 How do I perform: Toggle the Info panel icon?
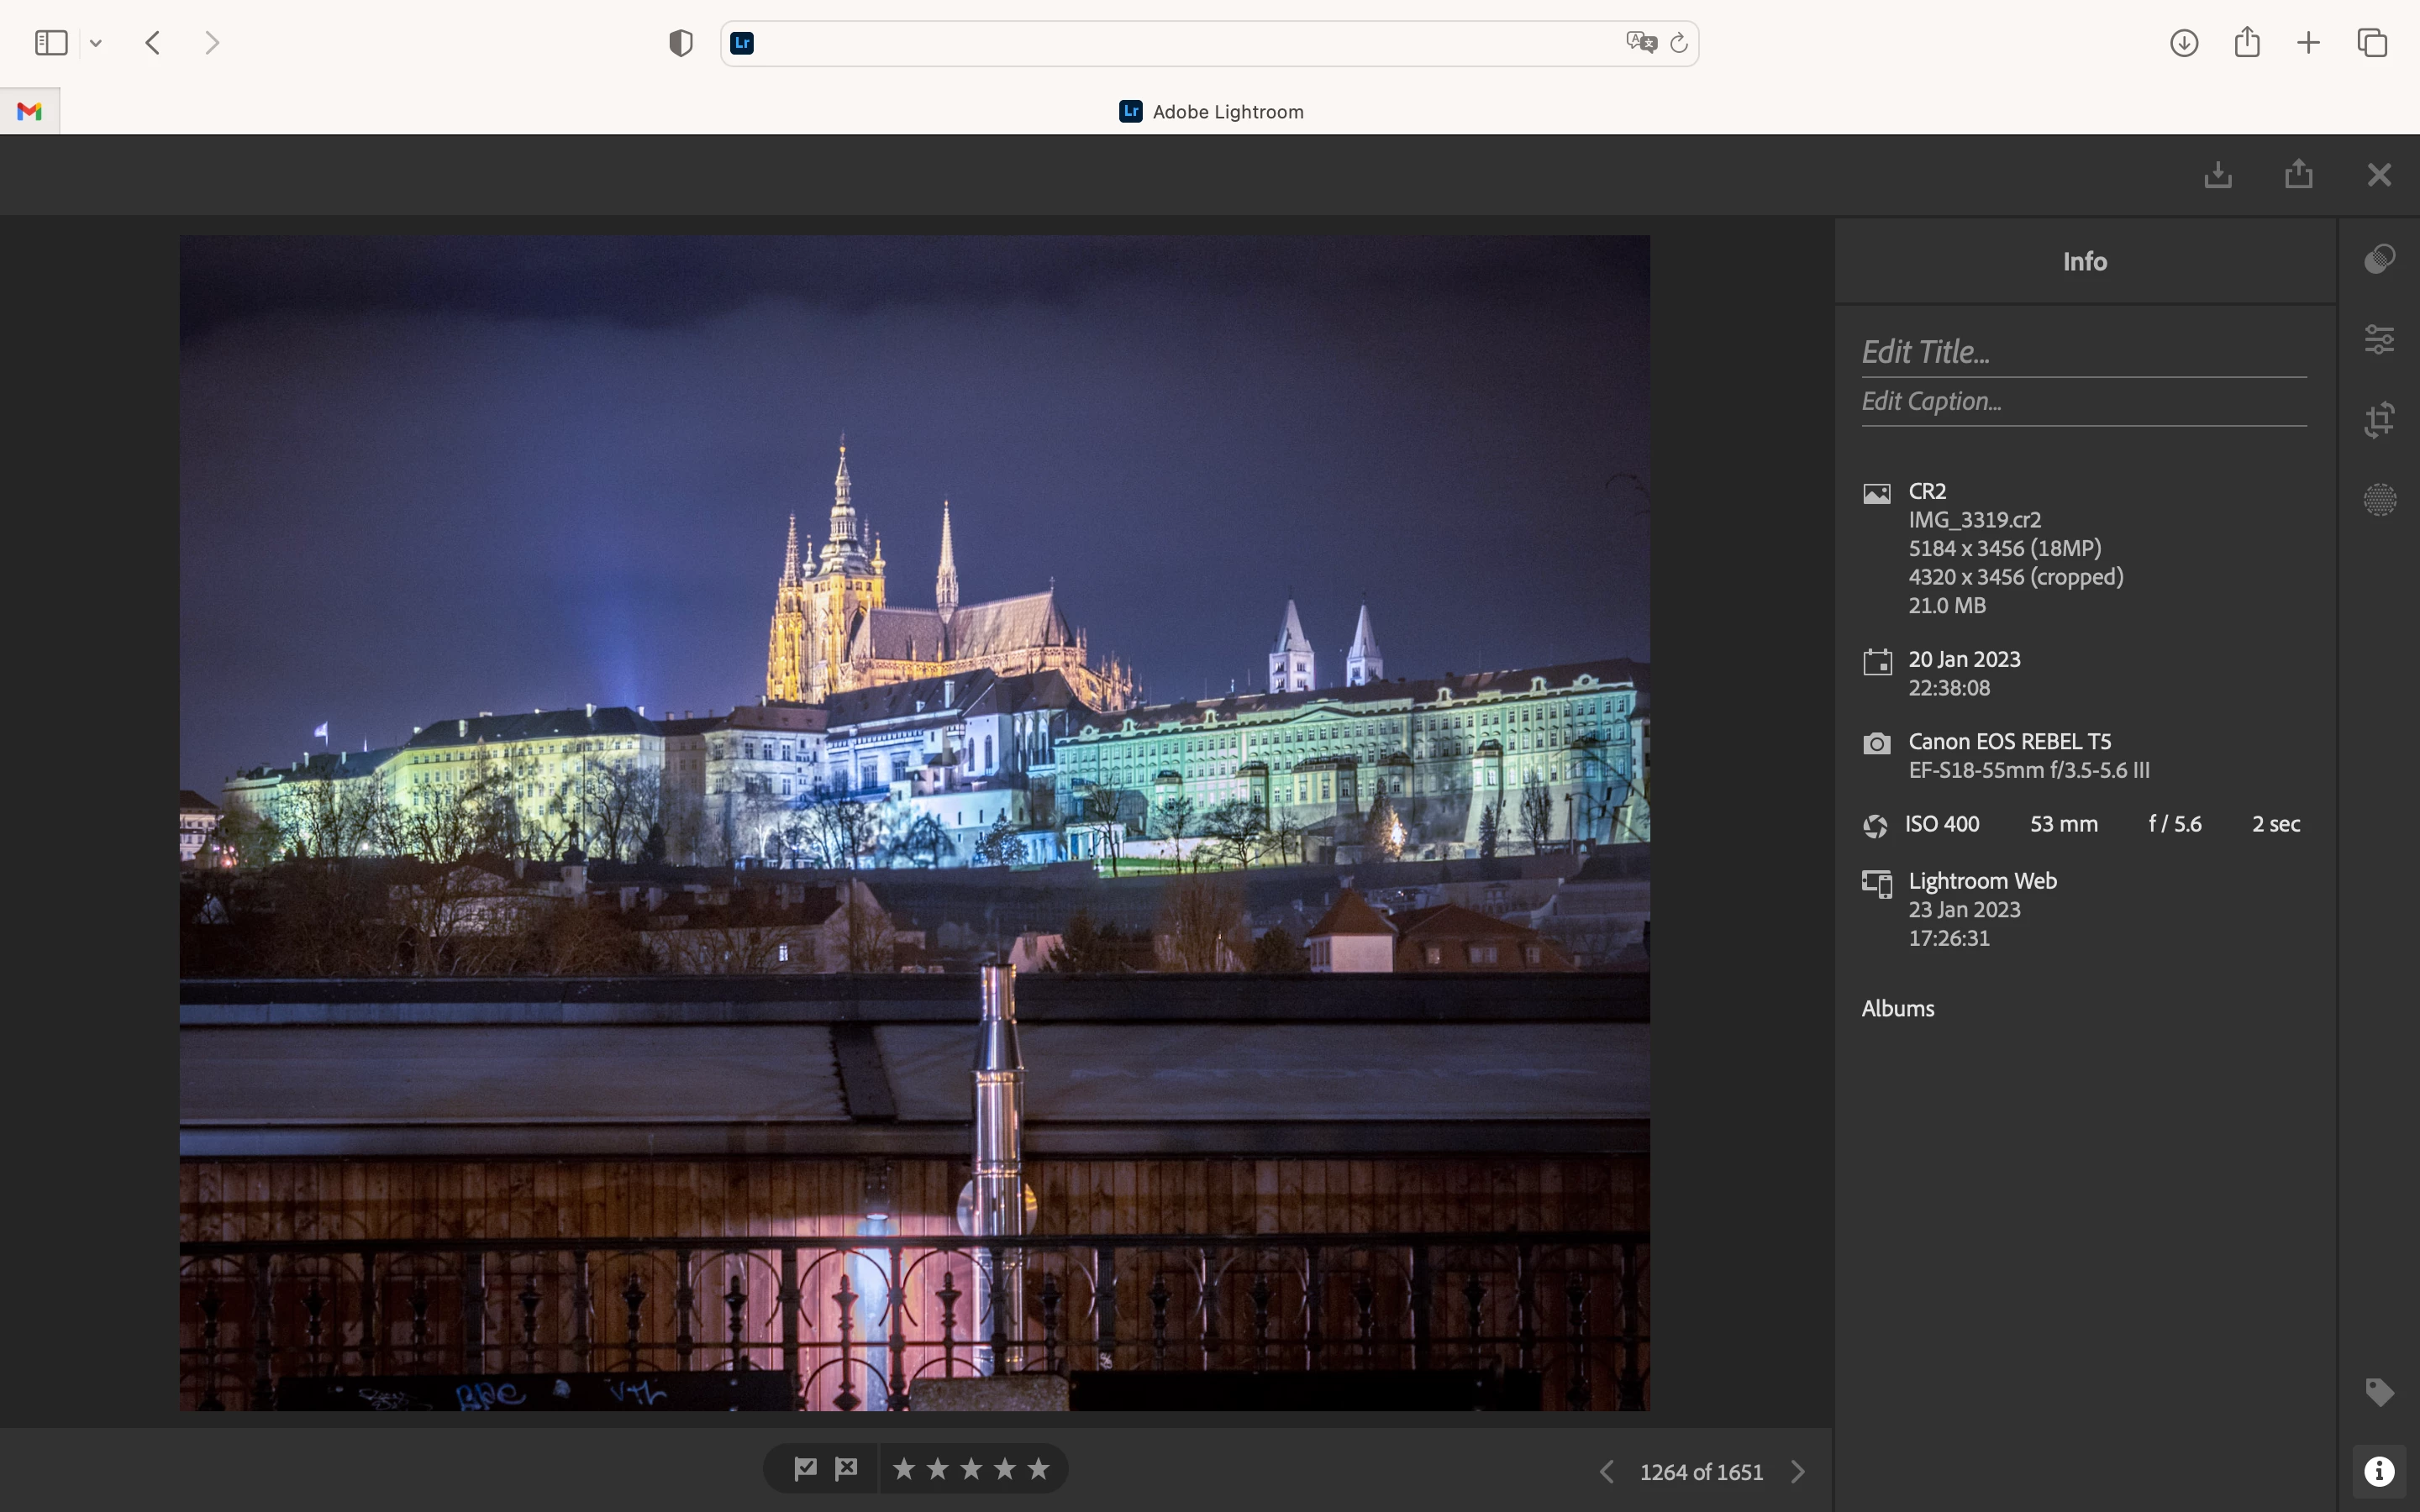tap(2379, 1471)
